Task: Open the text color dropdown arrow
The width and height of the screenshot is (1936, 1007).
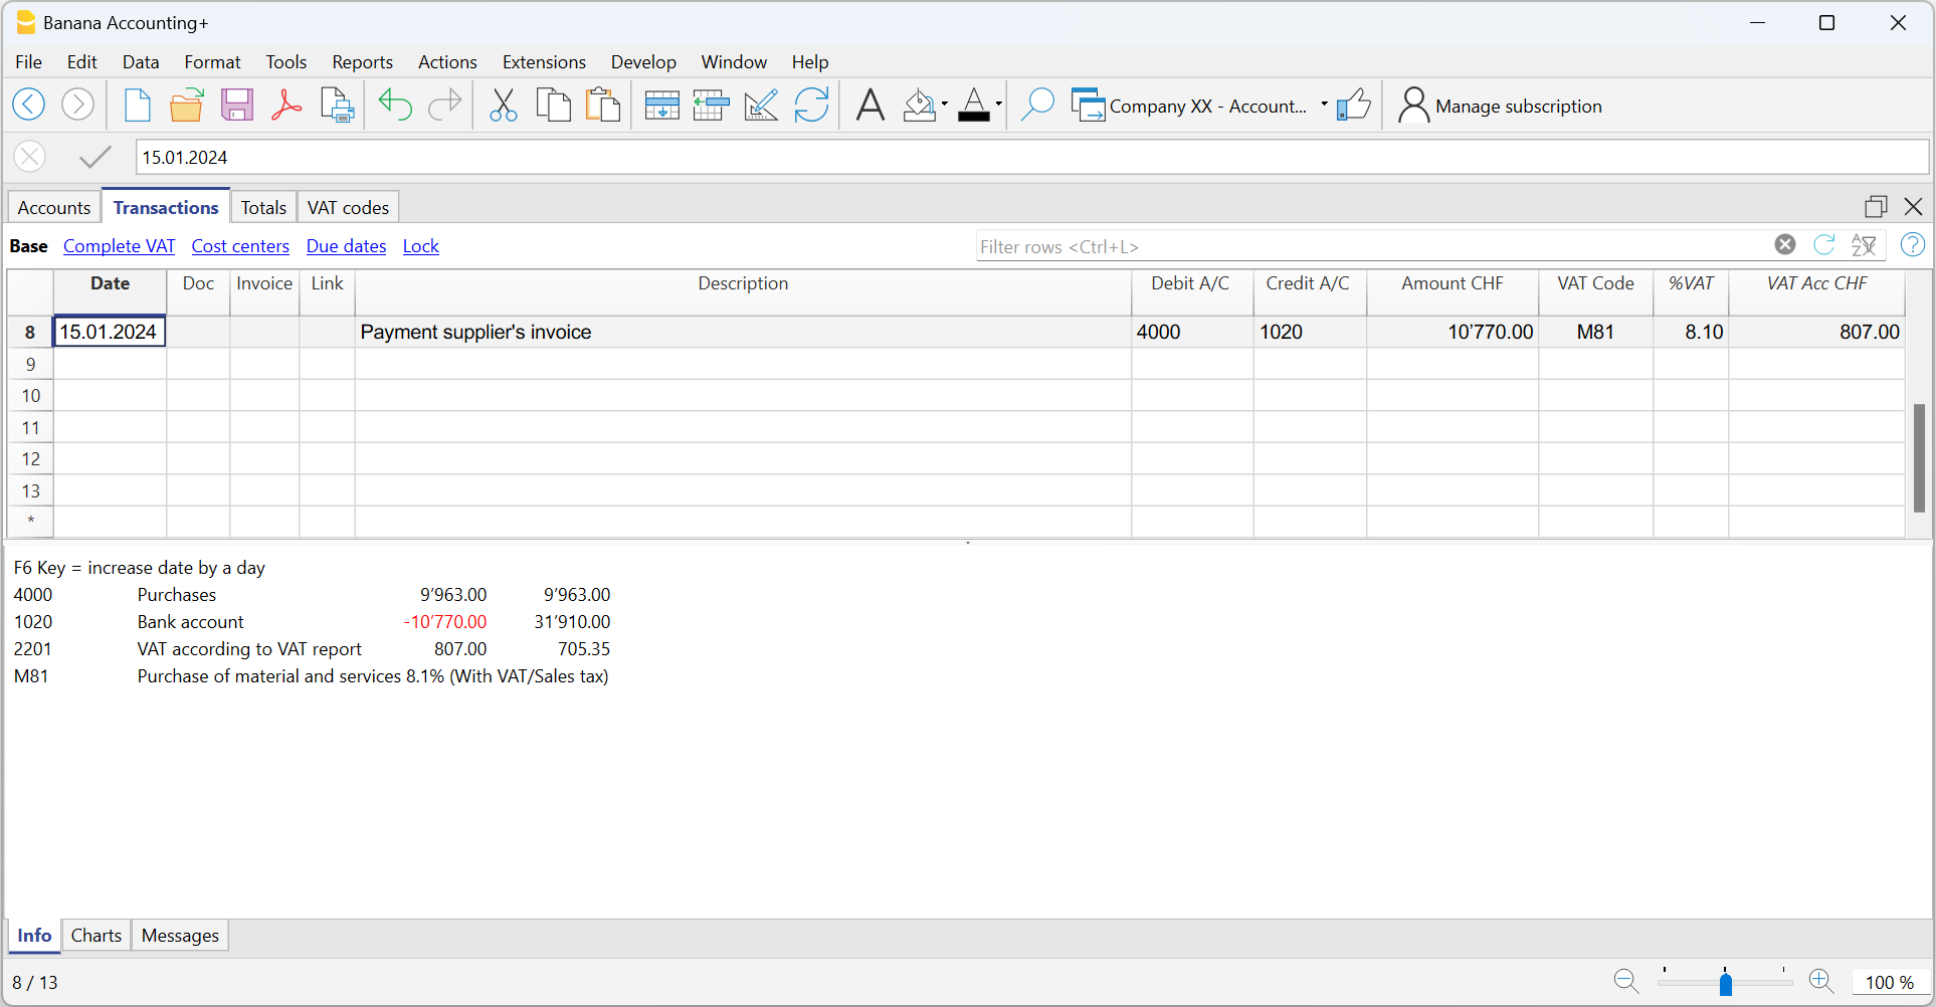Action: [x=998, y=104]
